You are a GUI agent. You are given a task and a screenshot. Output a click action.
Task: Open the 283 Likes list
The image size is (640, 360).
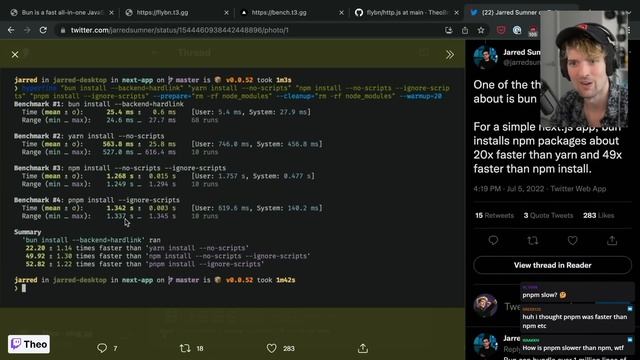598,216
